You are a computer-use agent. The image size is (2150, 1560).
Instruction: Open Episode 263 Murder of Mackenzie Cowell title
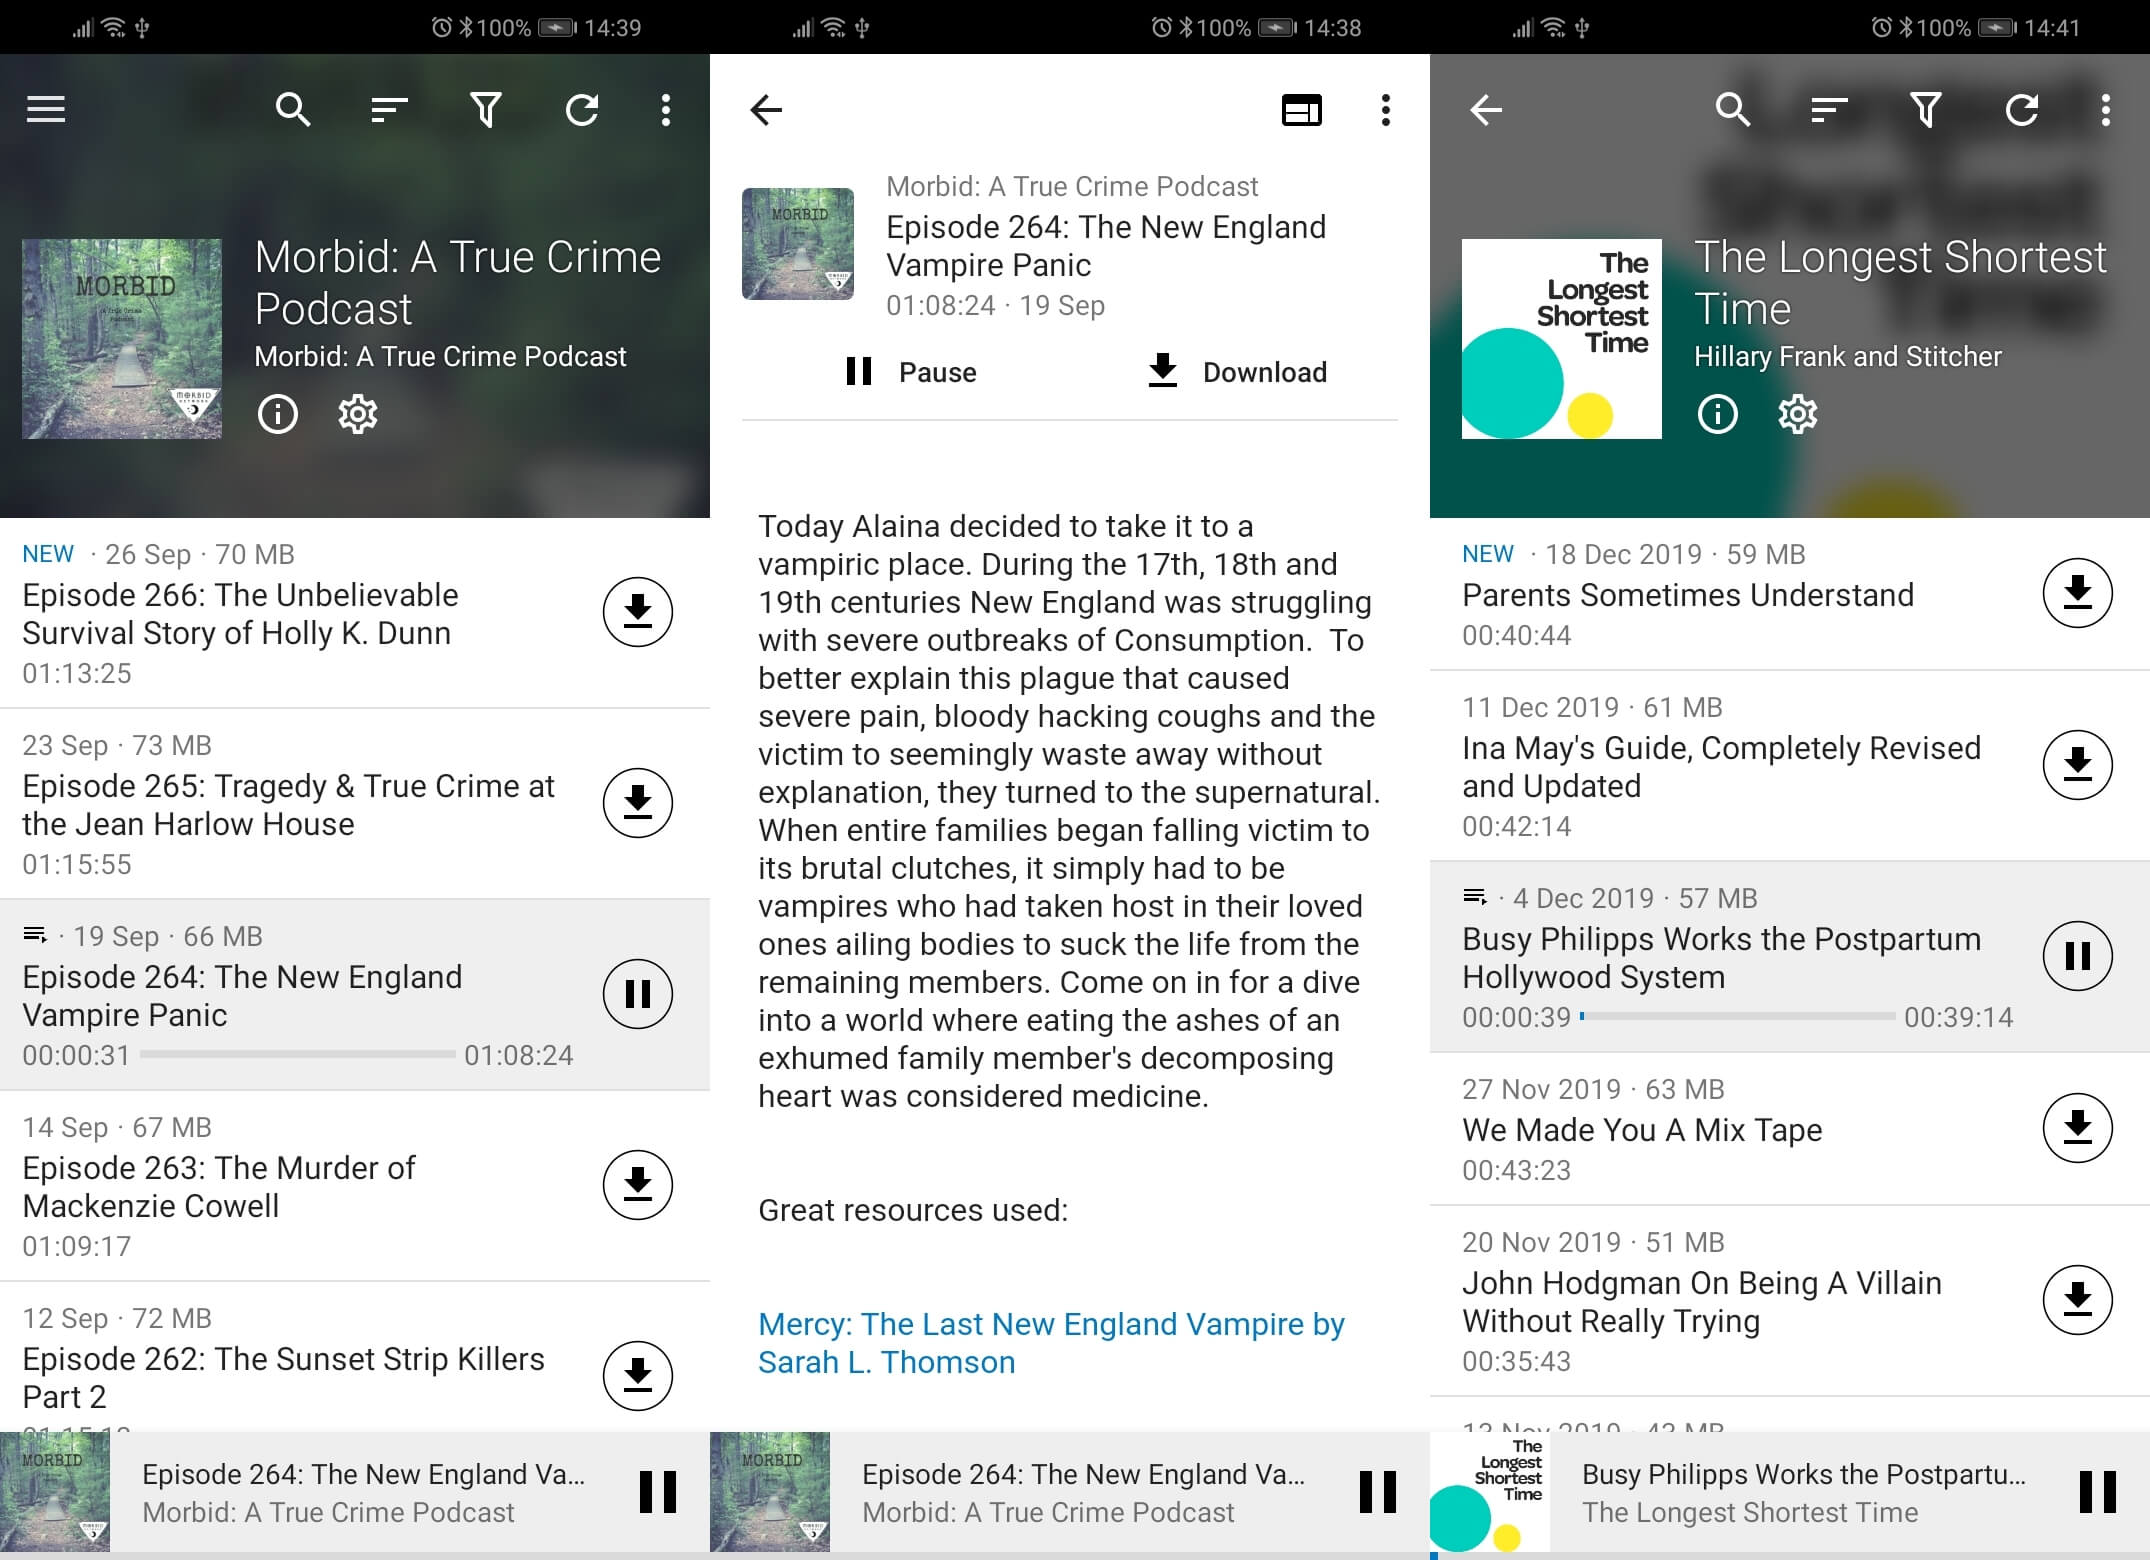(x=218, y=1187)
